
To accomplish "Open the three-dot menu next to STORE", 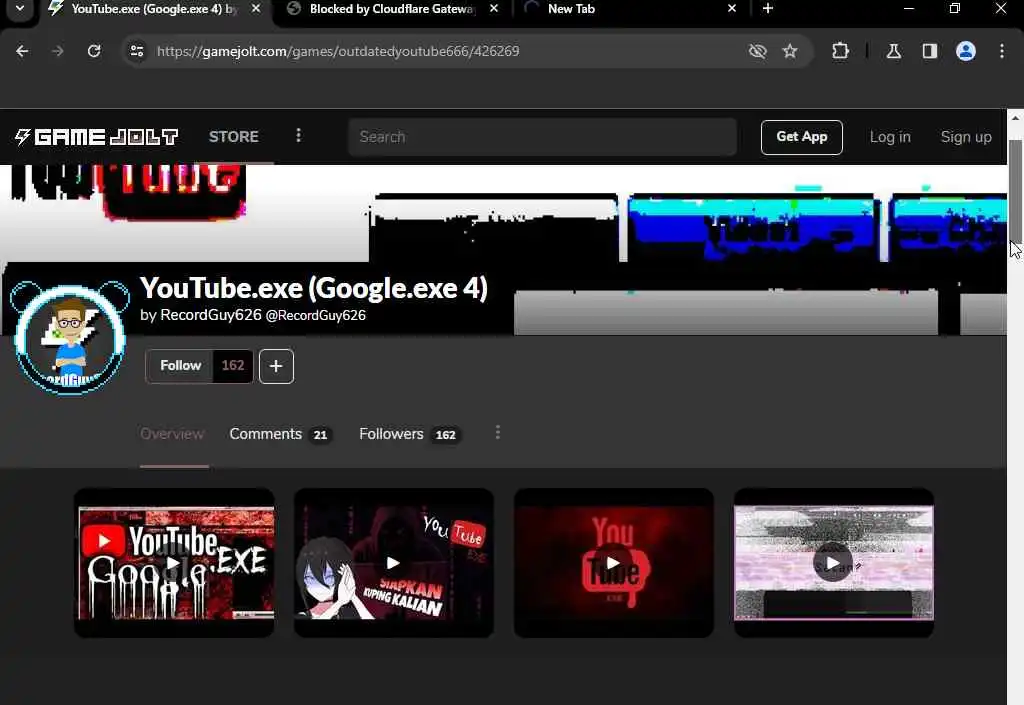I will [298, 135].
